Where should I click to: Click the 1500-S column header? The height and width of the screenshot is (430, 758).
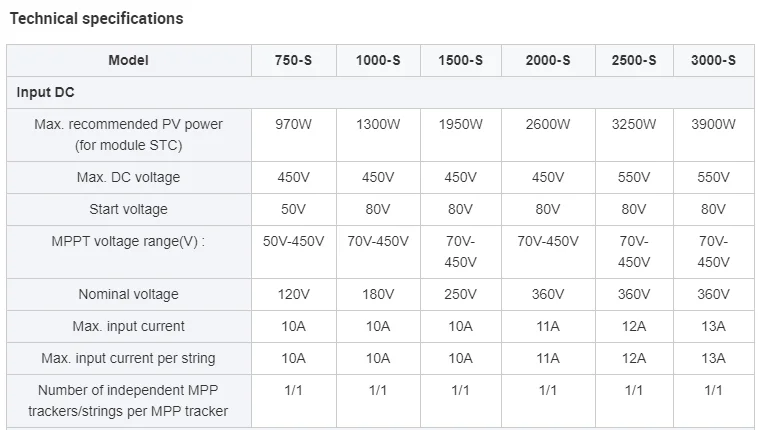click(460, 60)
